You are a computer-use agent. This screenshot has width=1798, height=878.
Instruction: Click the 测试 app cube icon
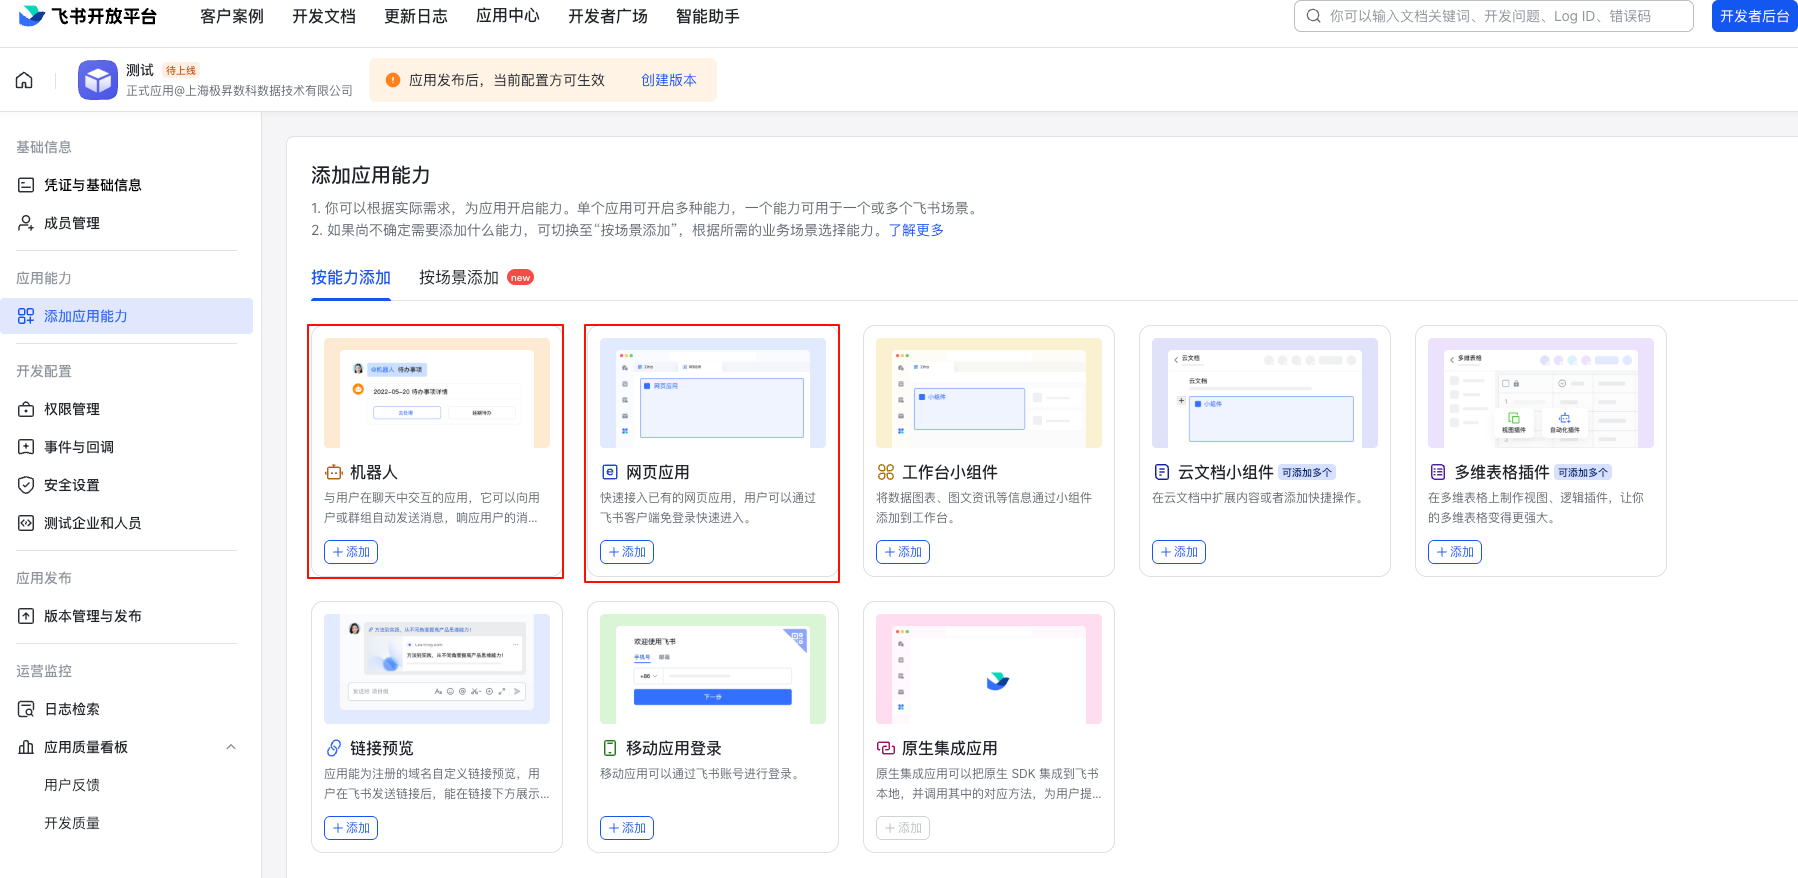pos(98,80)
